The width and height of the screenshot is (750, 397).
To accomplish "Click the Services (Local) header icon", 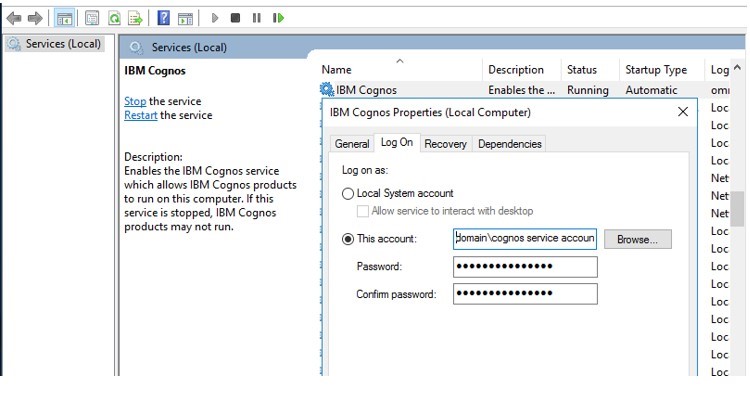I will tap(136, 47).
